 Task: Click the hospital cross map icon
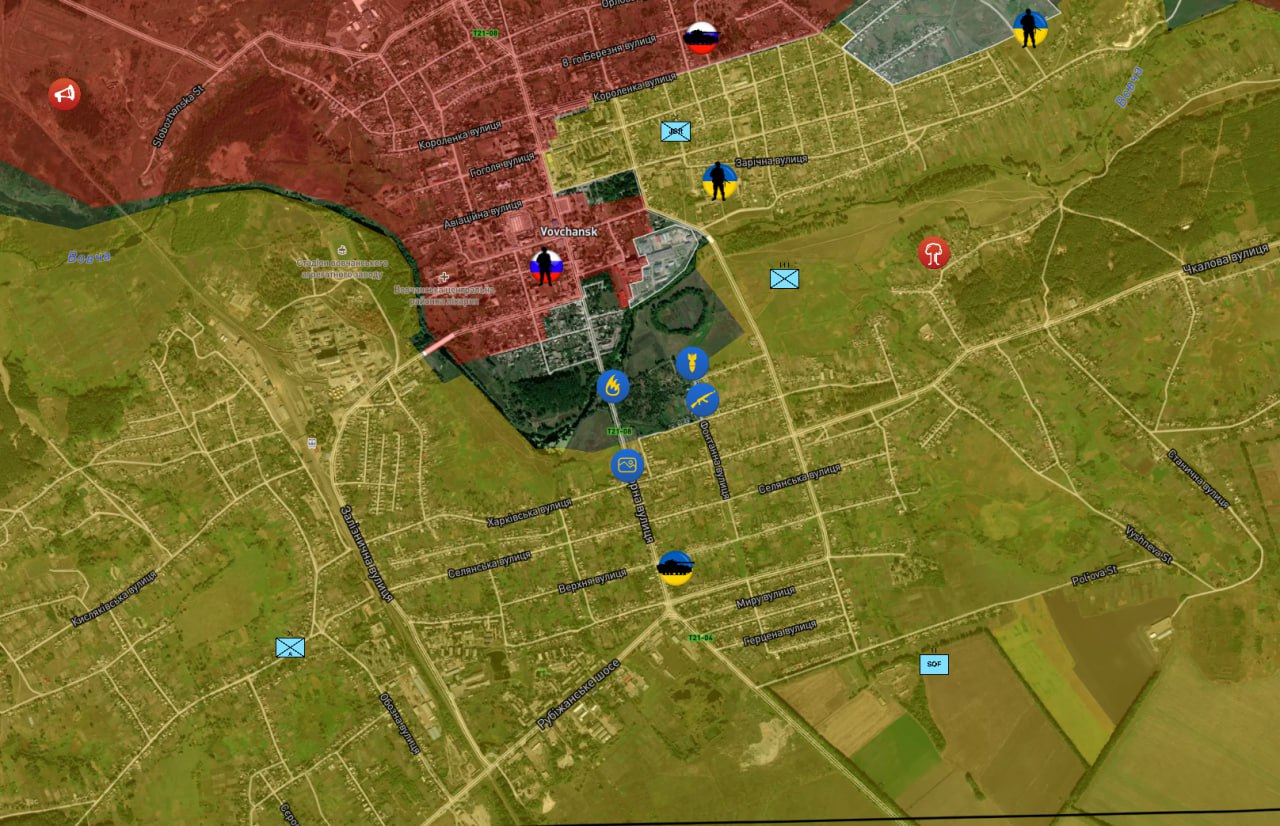443,277
